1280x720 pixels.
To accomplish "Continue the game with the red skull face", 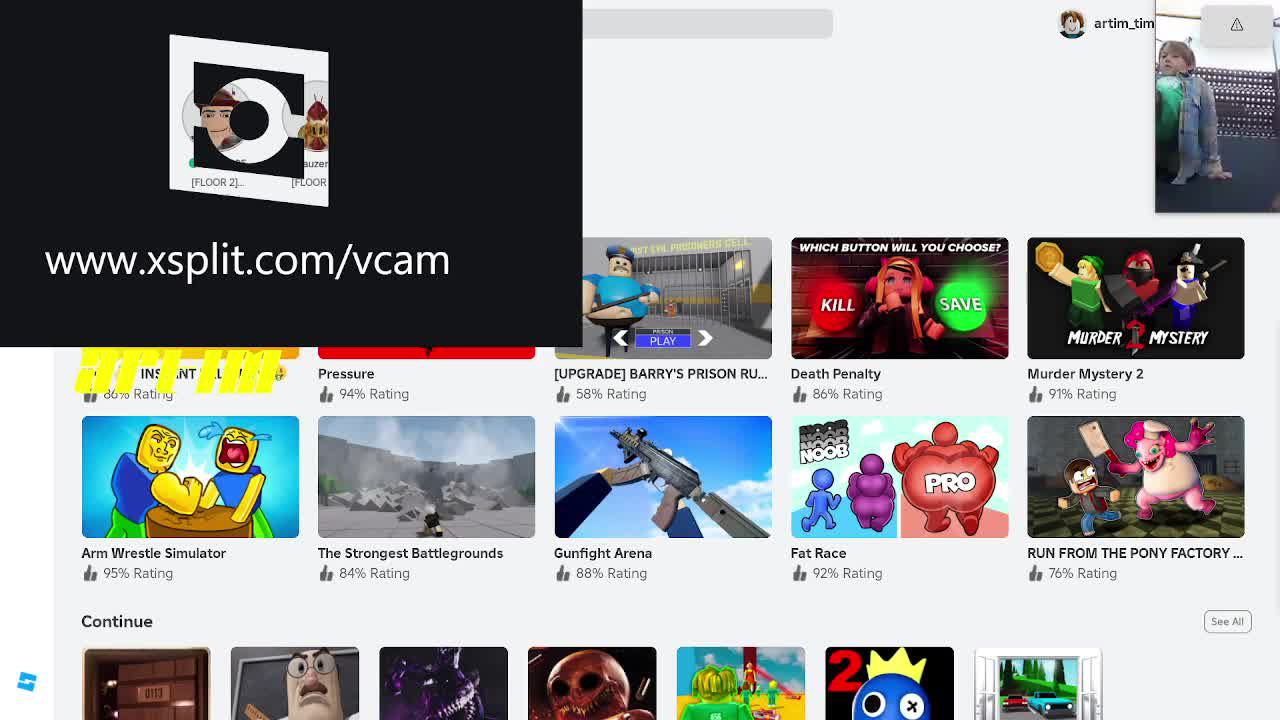I will 592,684.
